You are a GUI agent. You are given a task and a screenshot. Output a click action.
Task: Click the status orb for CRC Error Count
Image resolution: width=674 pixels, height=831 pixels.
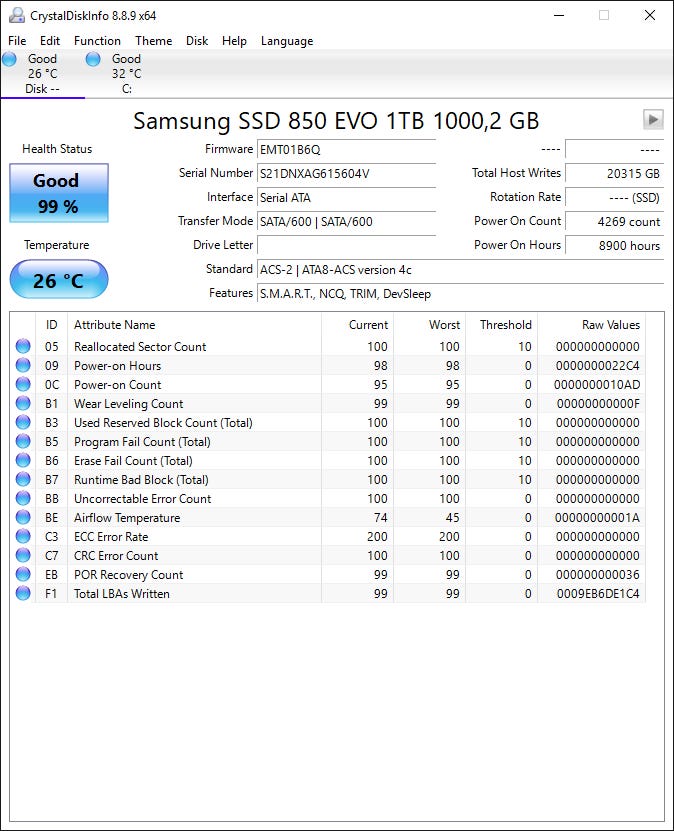pos(23,555)
